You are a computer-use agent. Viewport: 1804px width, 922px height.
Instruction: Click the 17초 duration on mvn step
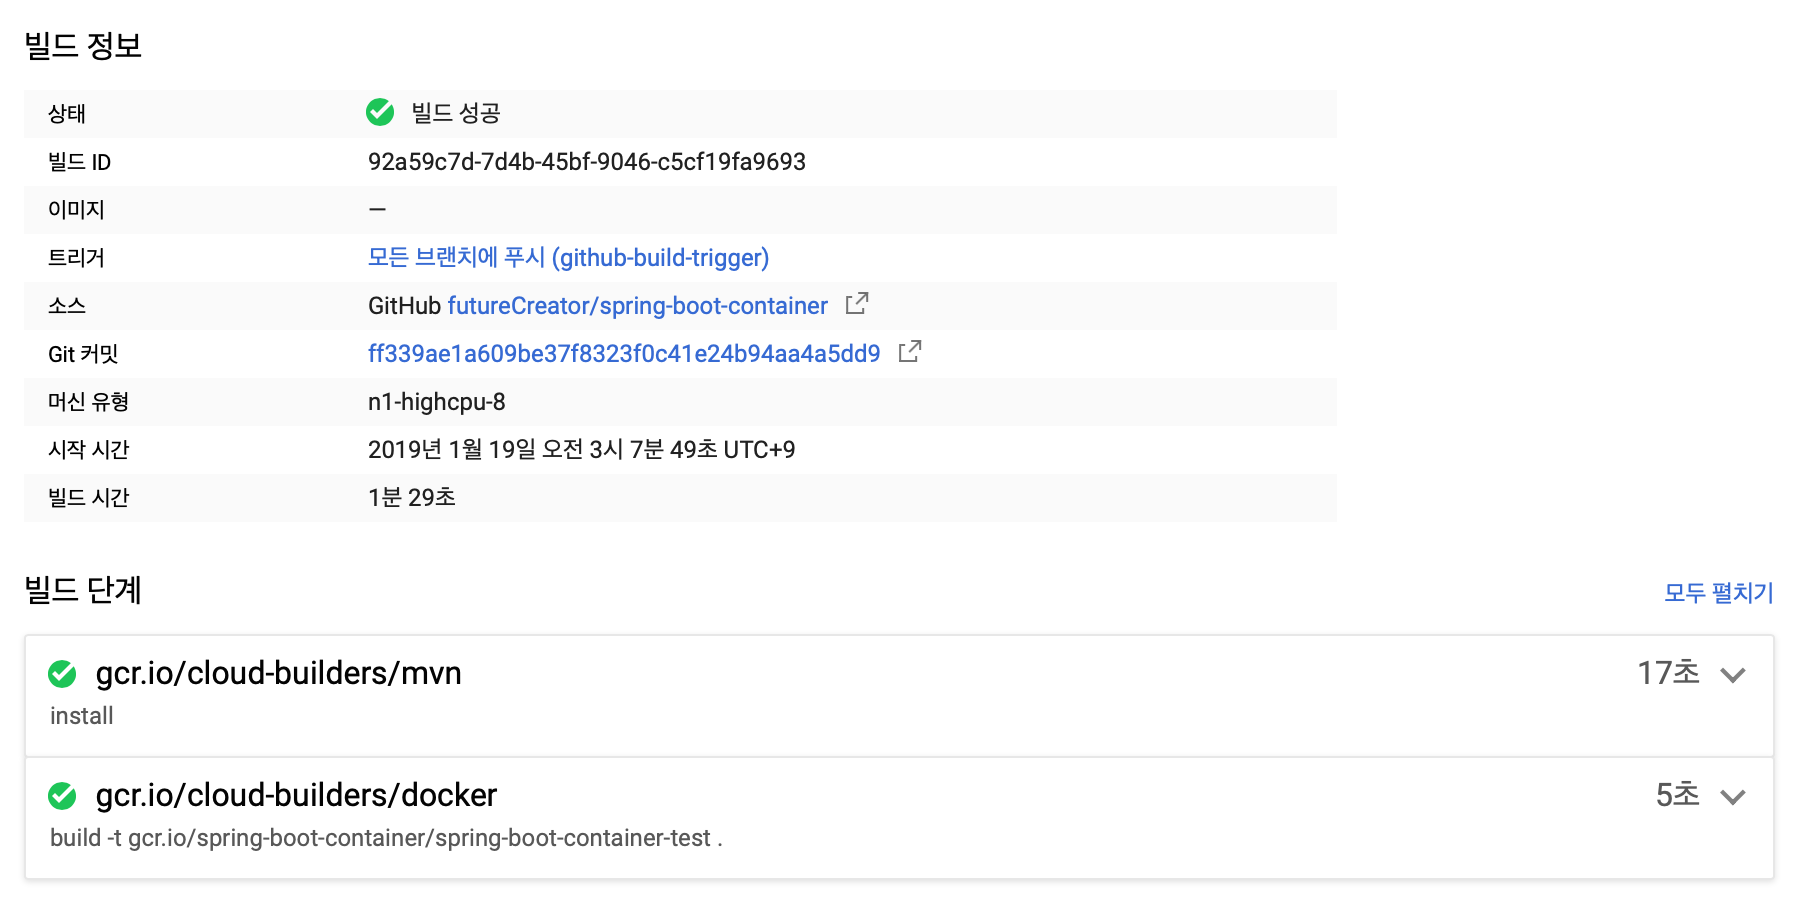click(1667, 673)
